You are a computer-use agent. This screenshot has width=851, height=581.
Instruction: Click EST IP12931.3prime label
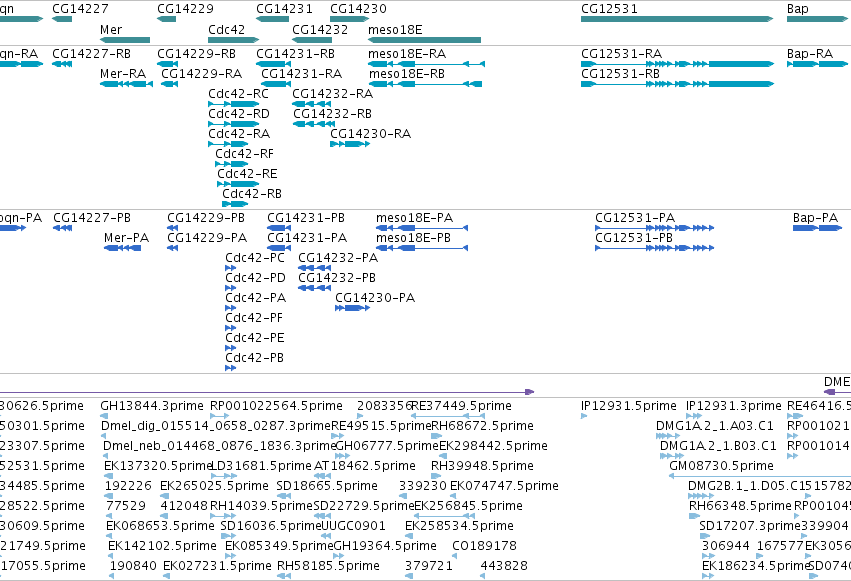coord(734,406)
